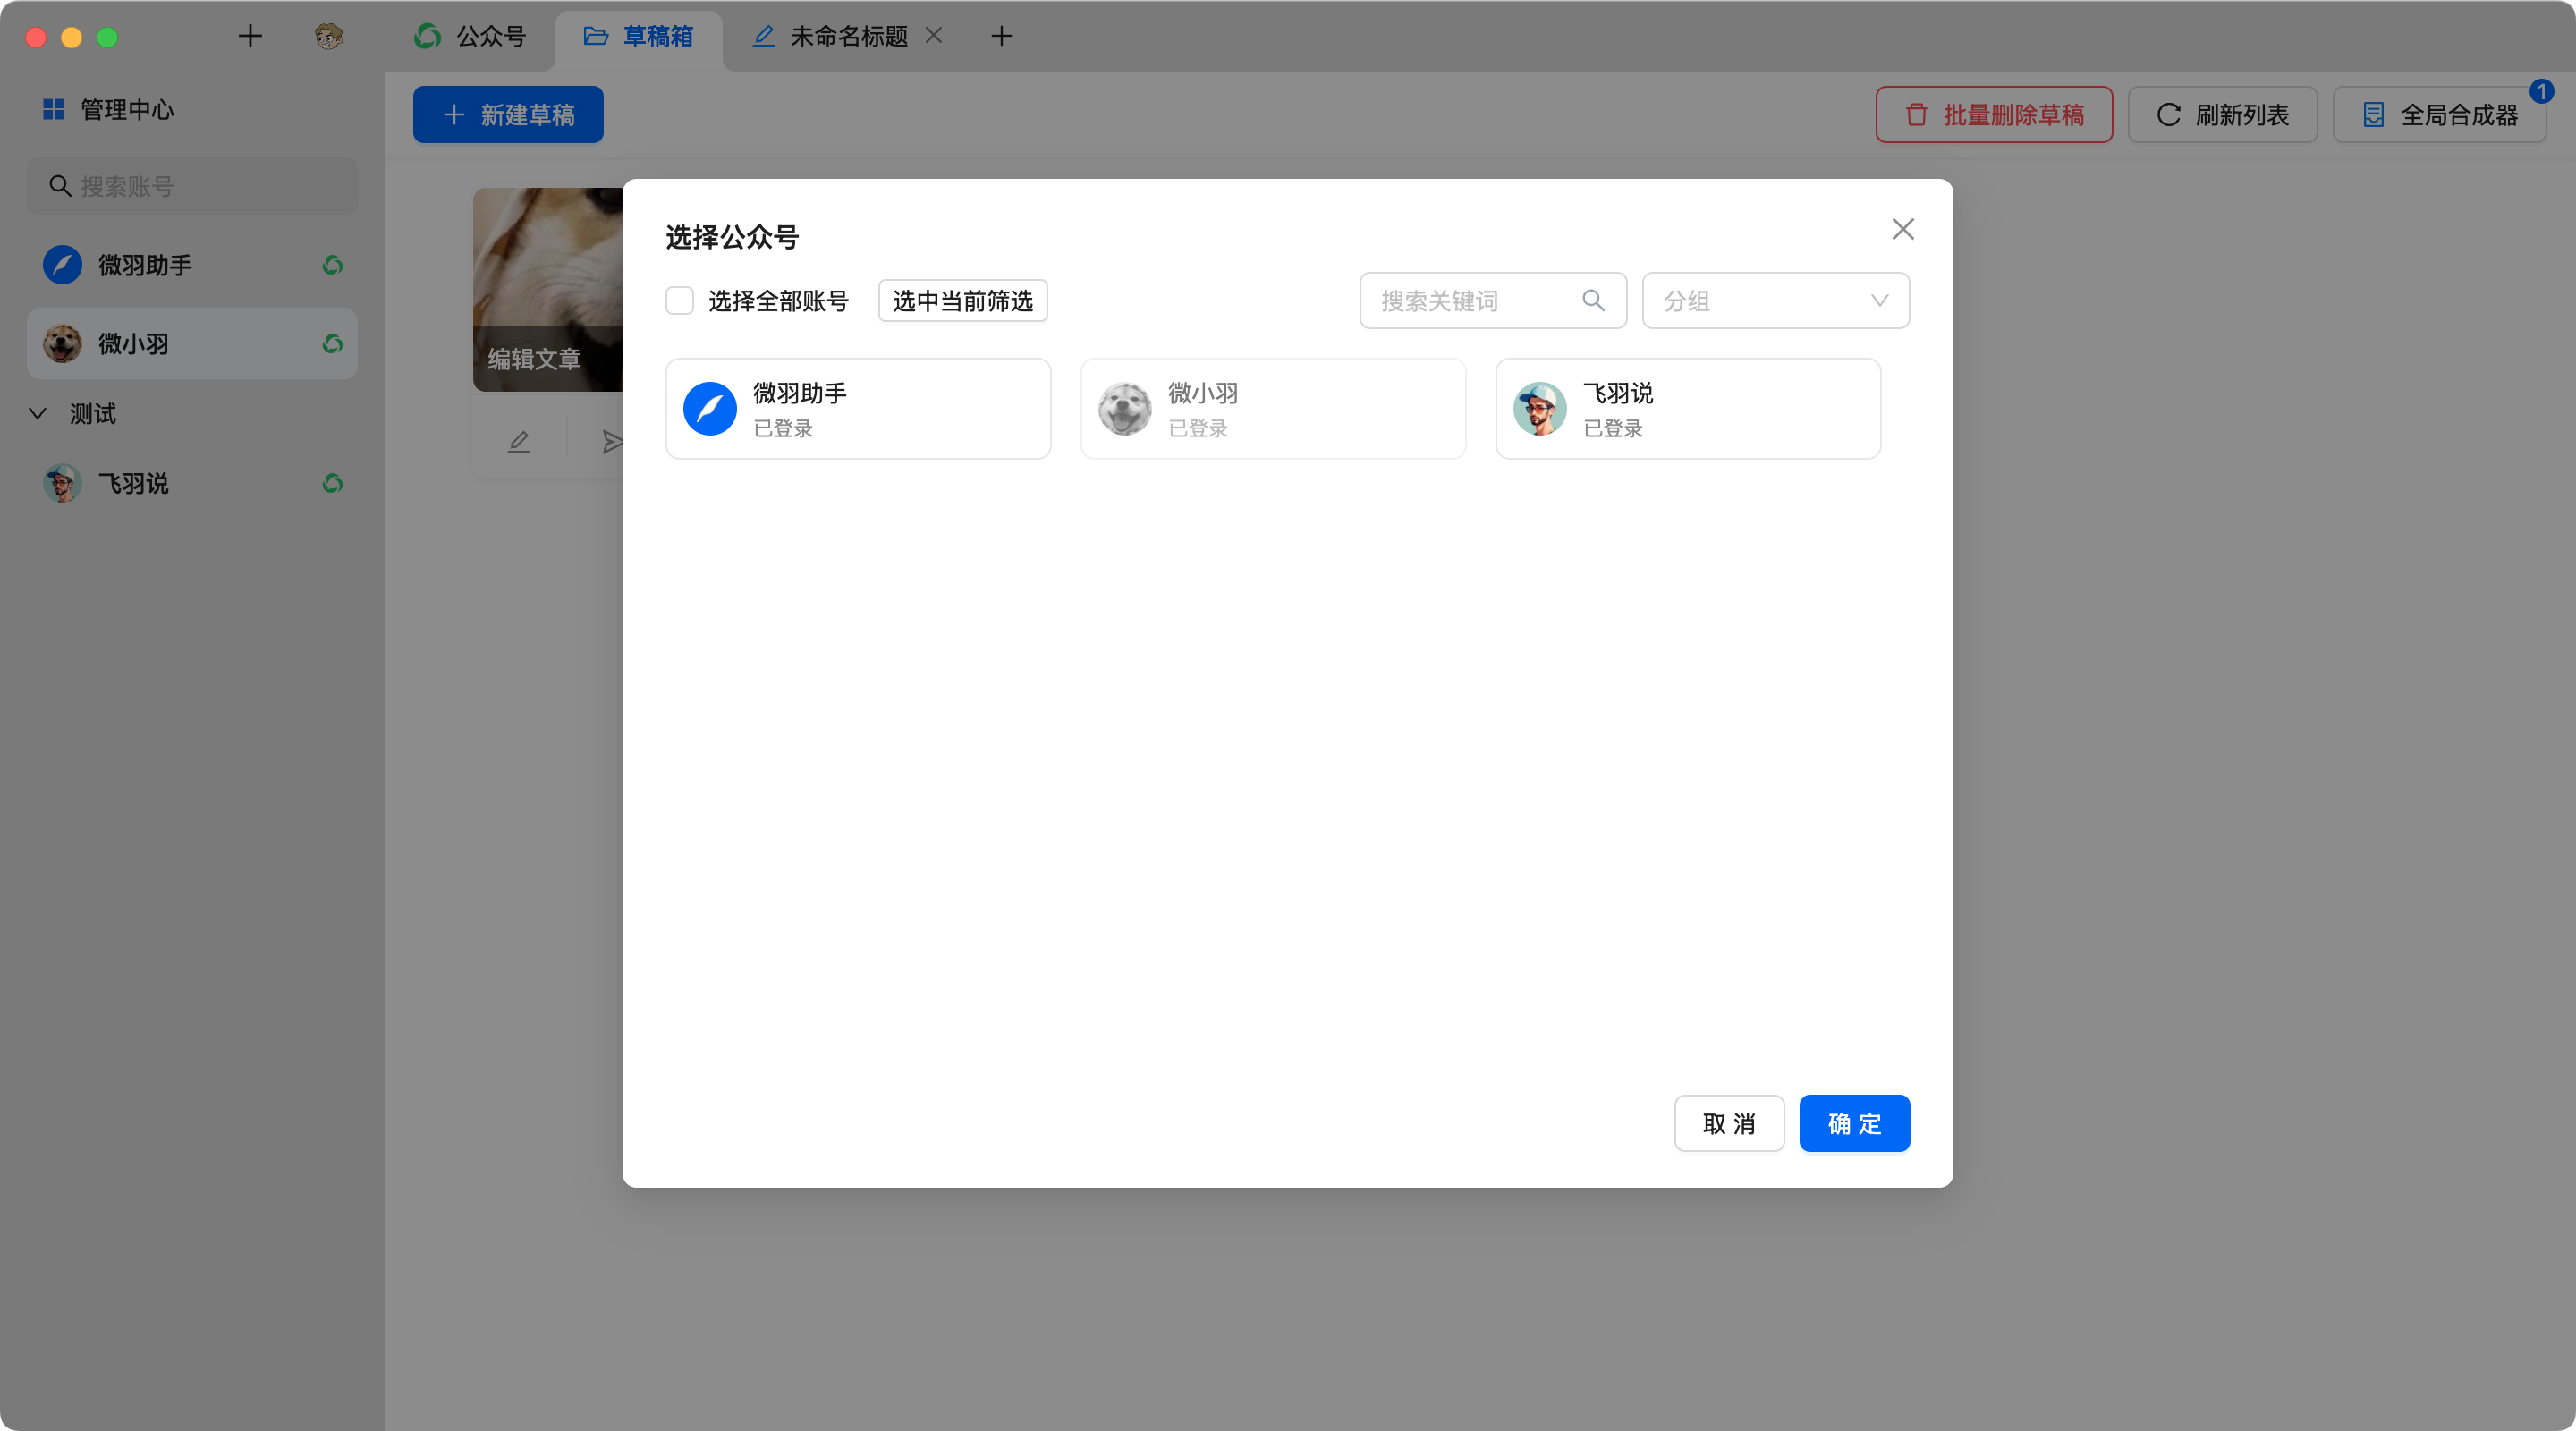Focus the 搜索关键词 input field
The width and height of the screenshot is (2576, 1431).
pos(1493,301)
